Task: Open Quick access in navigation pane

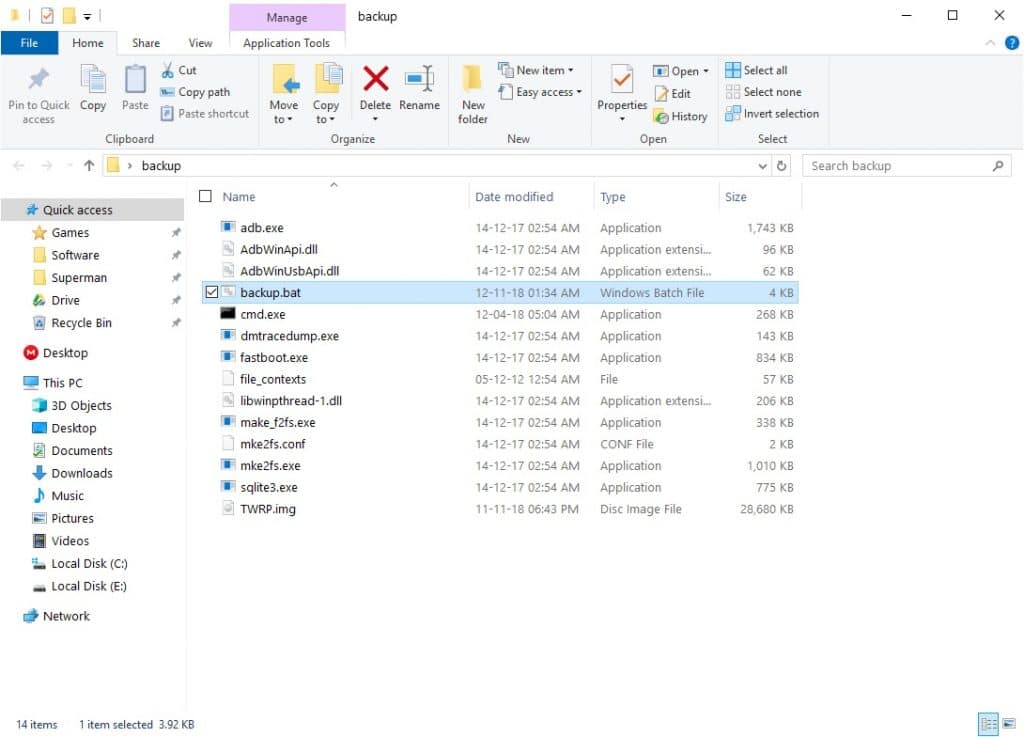Action: pos(92,210)
